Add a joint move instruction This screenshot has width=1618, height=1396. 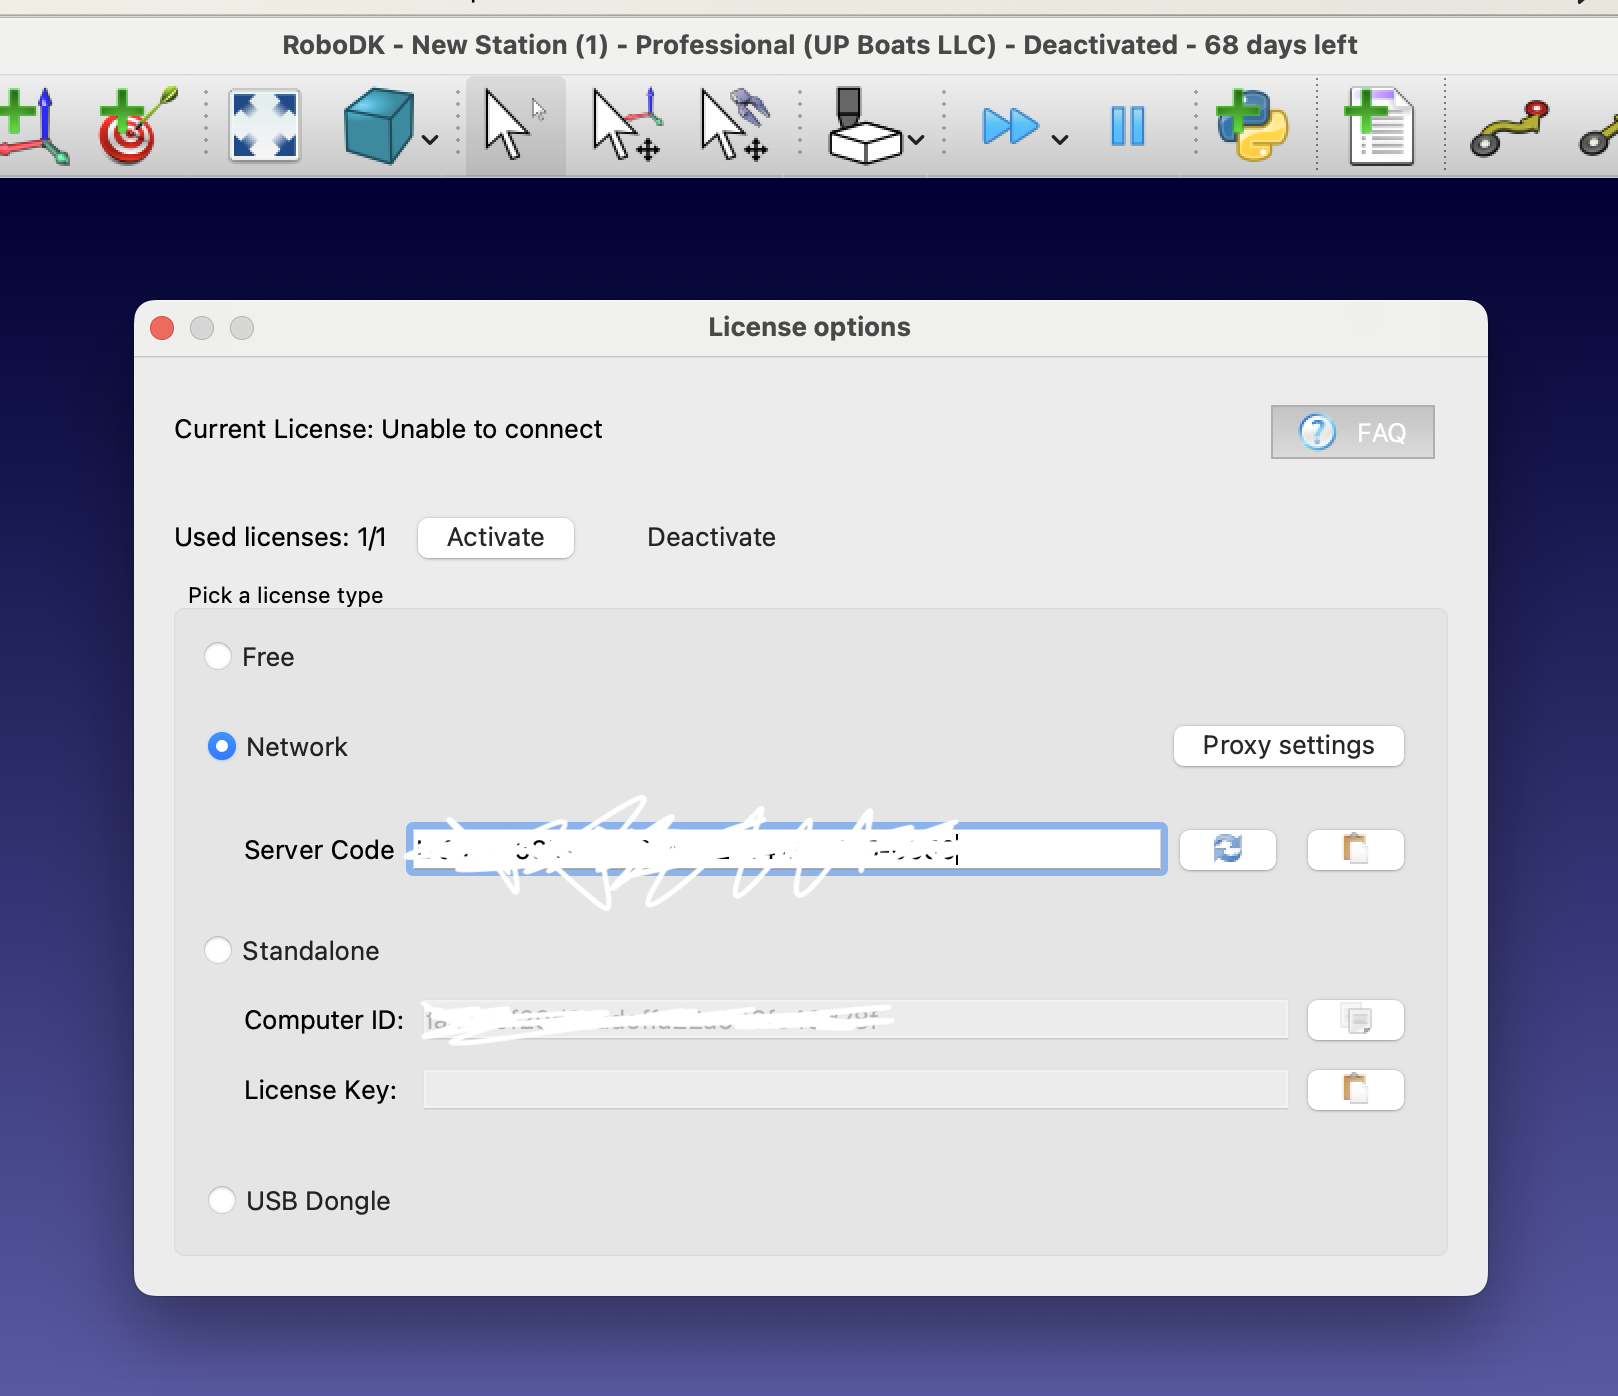[1510, 128]
